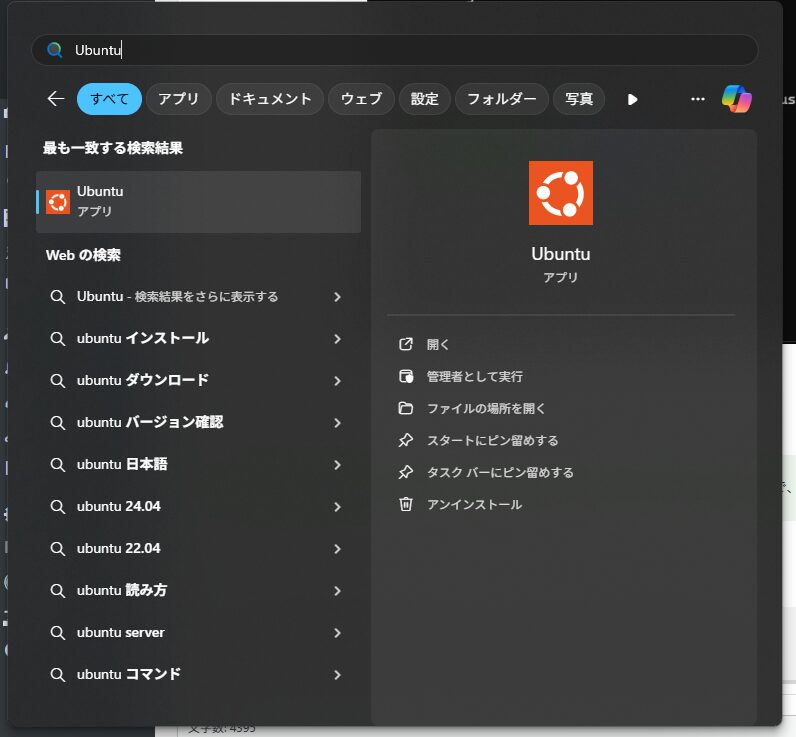Select web suggestion ubuntu 22.04
The width and height of the screenshot is (796, 737).
coord(198,549)
